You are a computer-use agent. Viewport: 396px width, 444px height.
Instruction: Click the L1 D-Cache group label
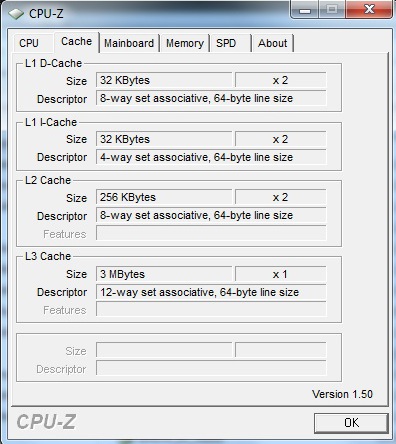click(x=53, y=63)
